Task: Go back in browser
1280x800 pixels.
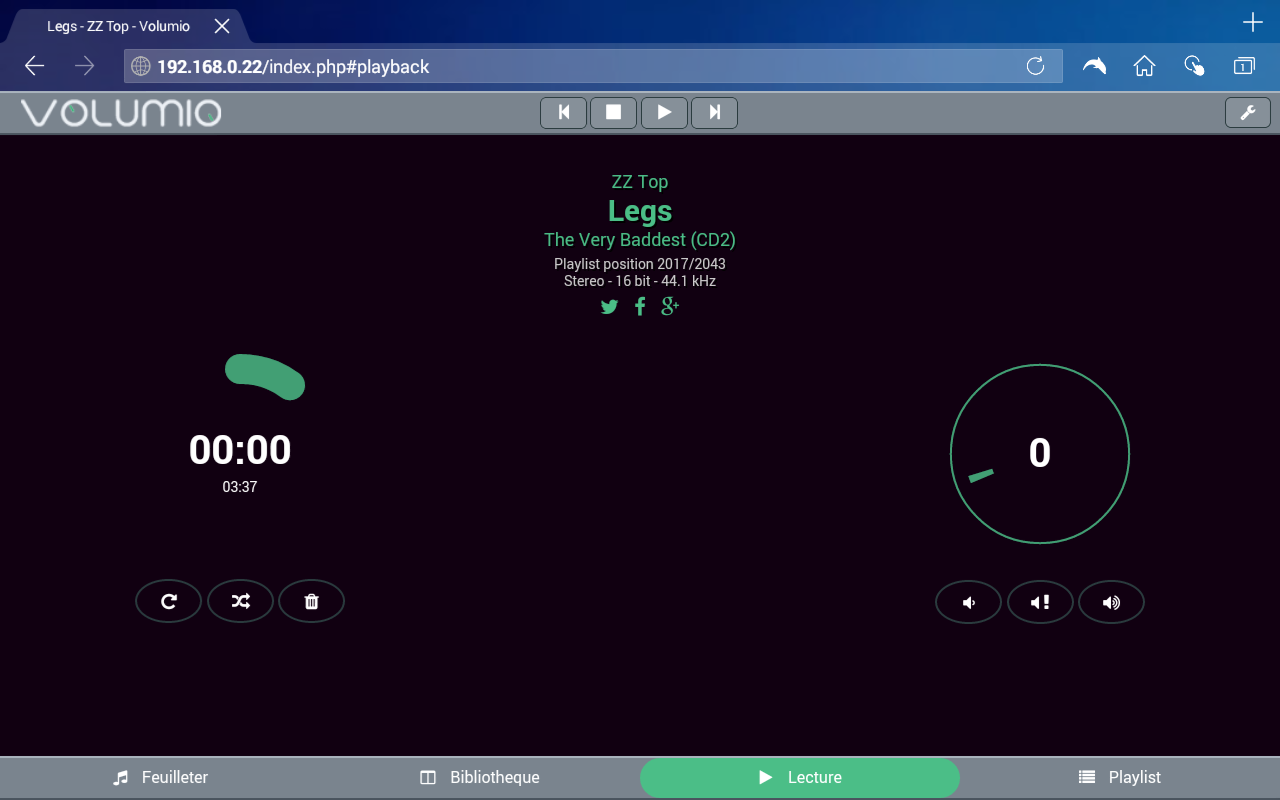Action: (x=35, y=66)
